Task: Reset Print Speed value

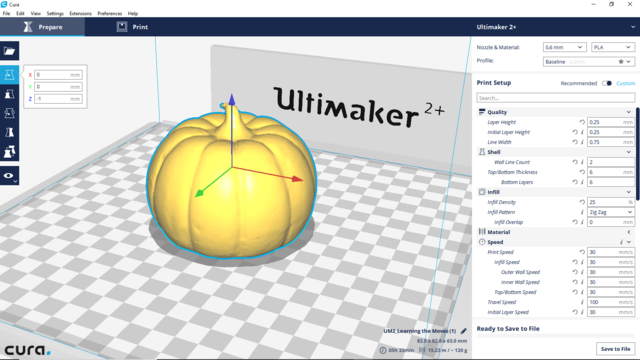Action: (x=582, y=252)
